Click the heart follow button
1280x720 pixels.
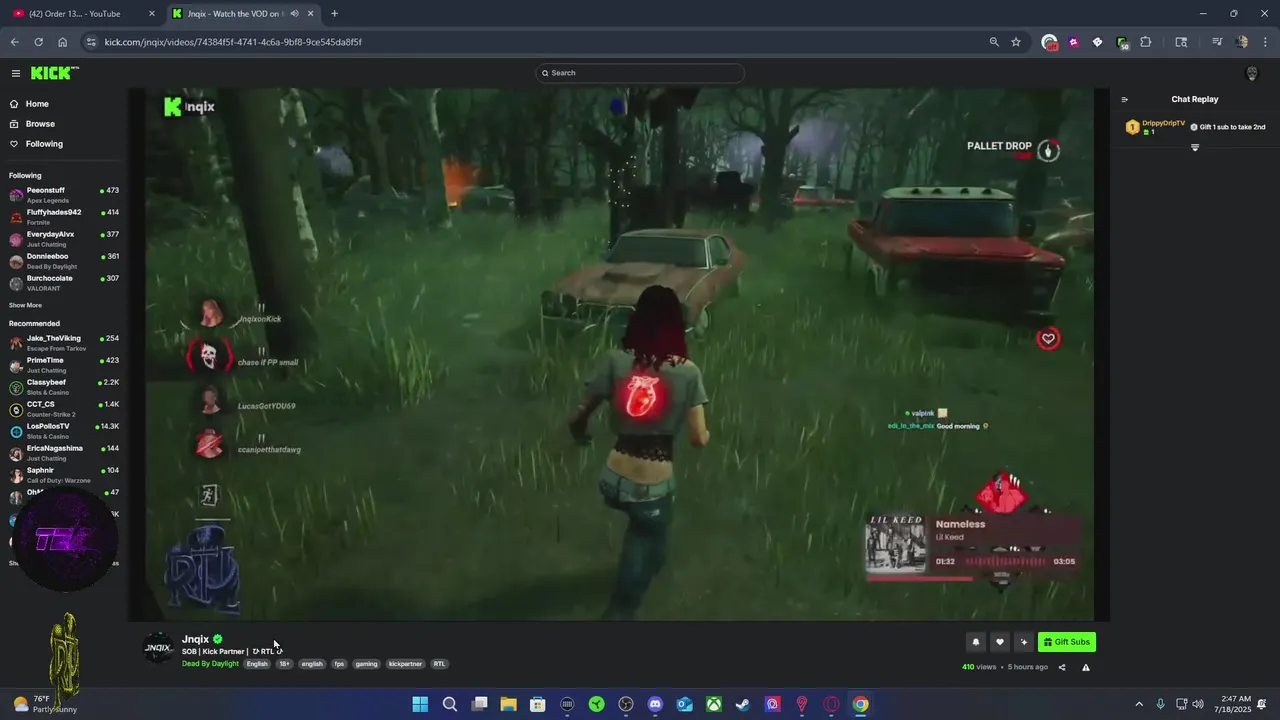[x=999, y=642]
